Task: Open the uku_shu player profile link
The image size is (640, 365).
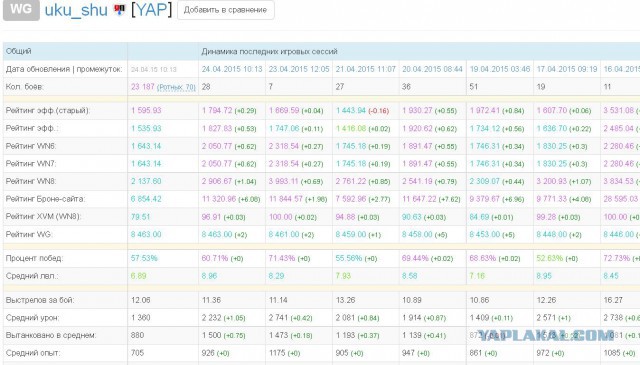Action: pos(76,10)
